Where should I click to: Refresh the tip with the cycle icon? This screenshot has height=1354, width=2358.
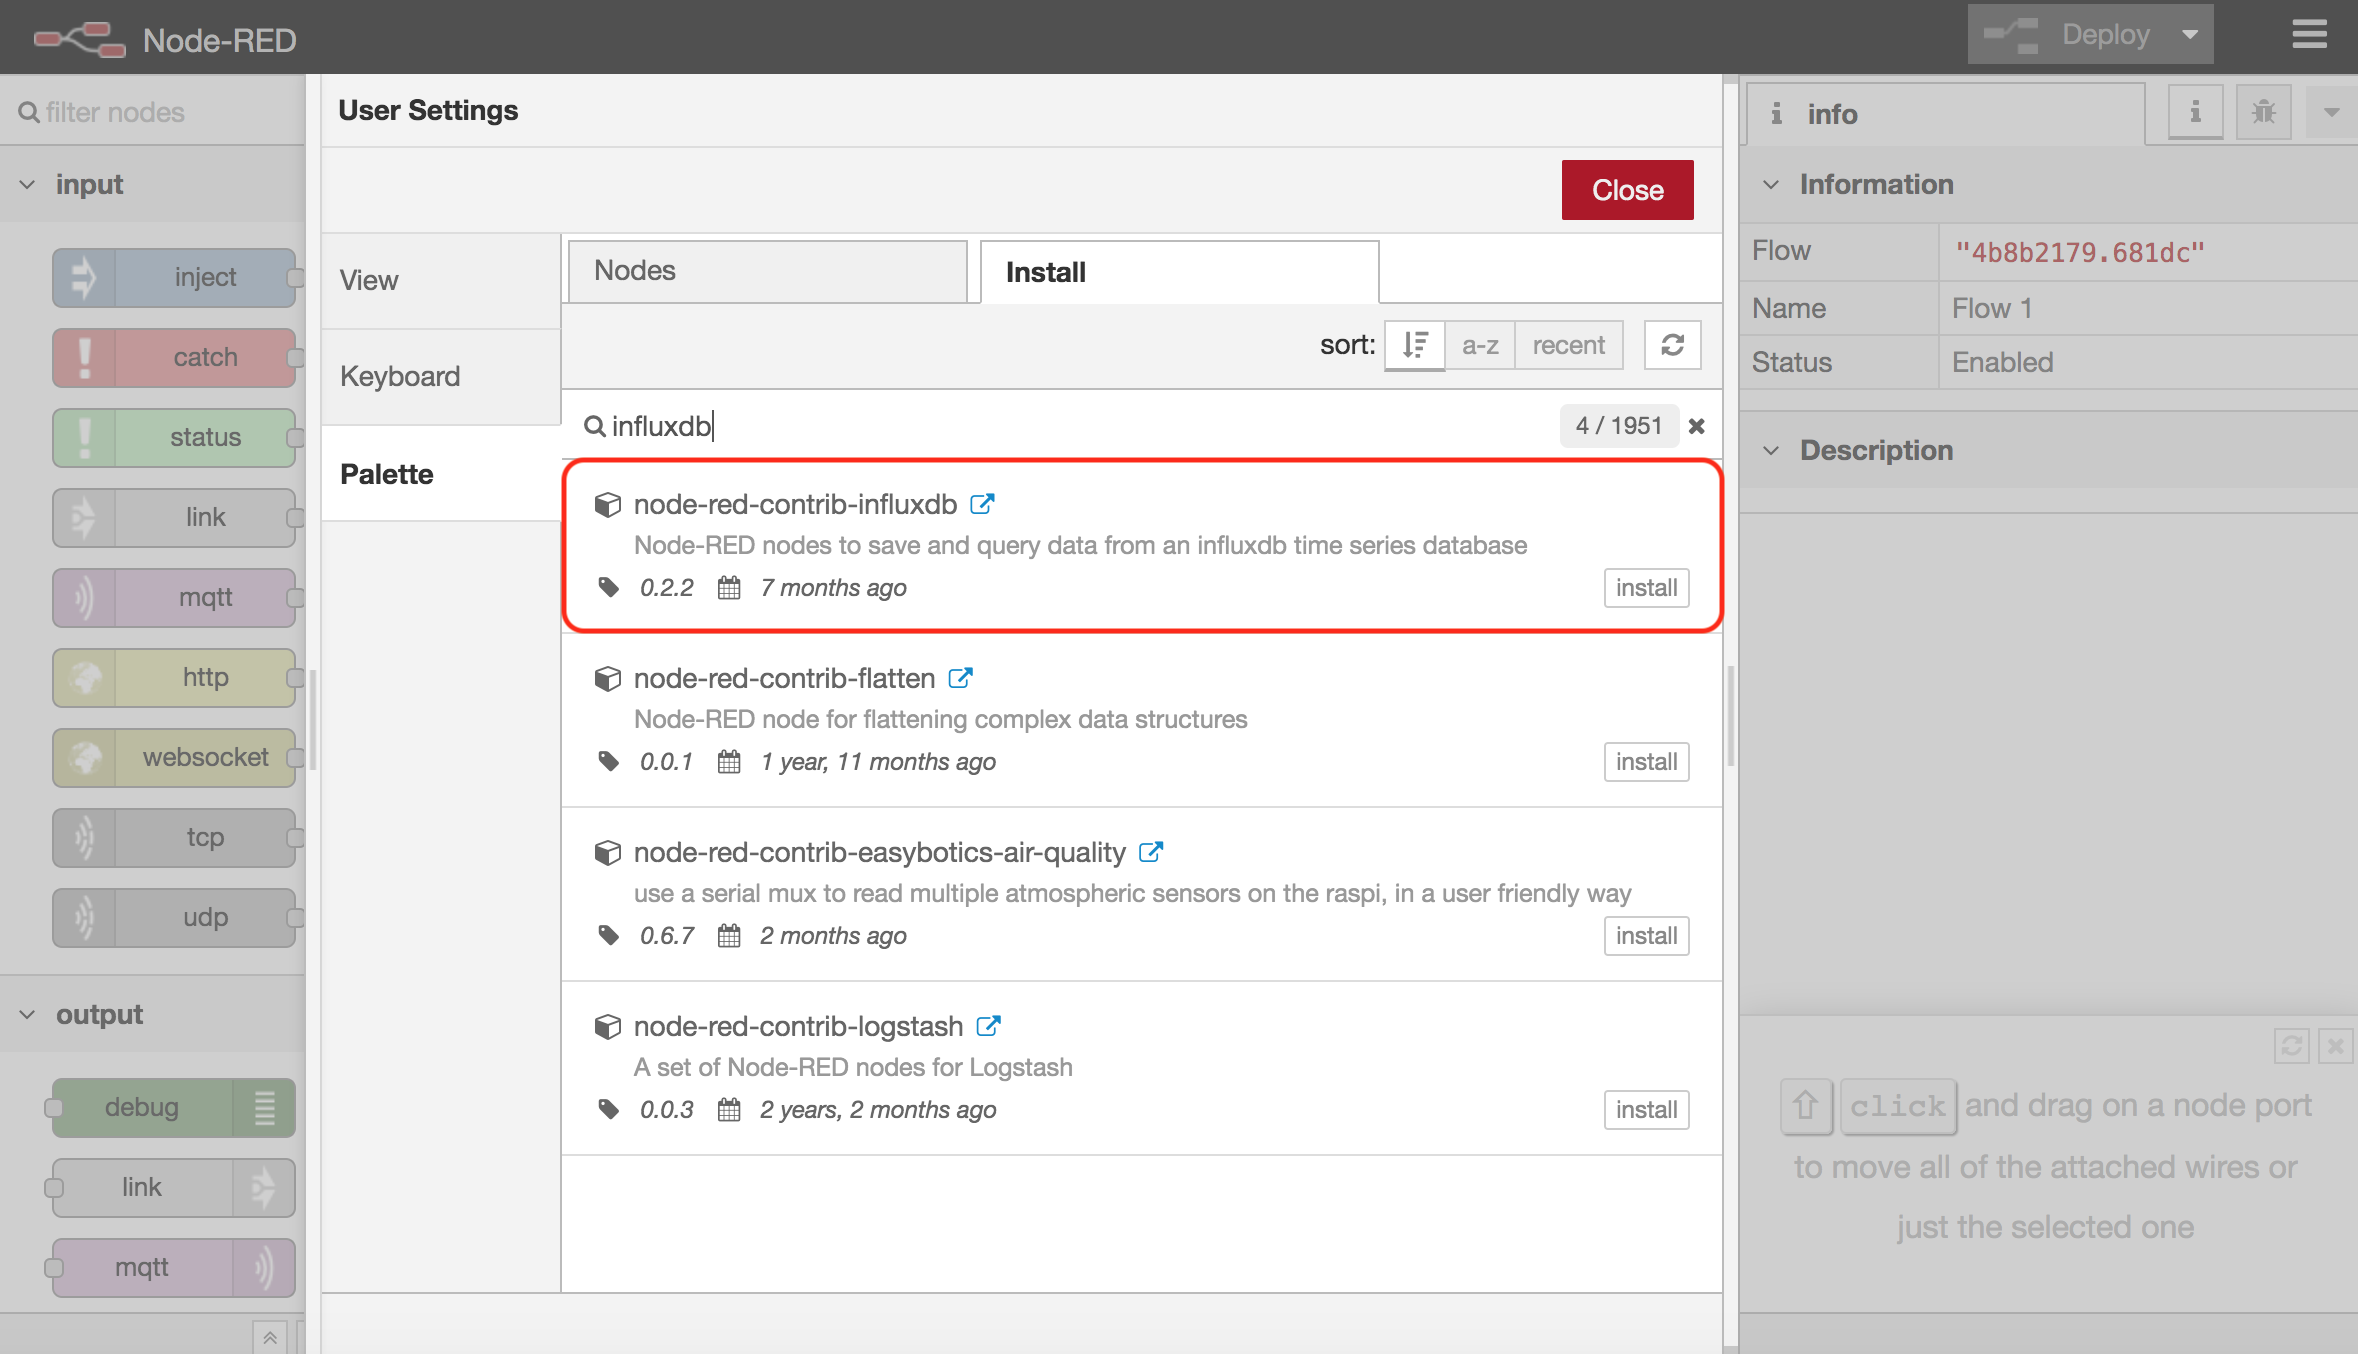click(x=2291, y=1046)
